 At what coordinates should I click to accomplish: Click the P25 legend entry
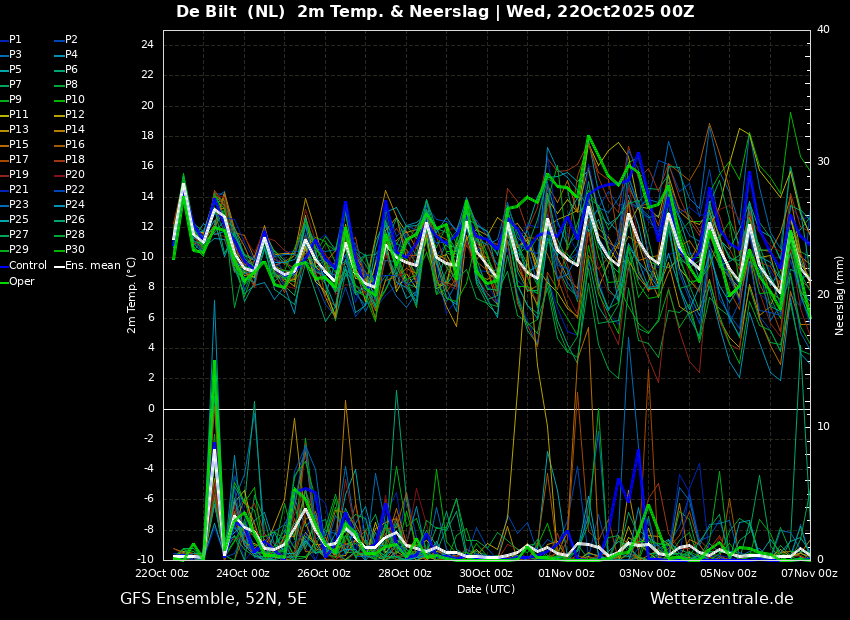[18, 220]
